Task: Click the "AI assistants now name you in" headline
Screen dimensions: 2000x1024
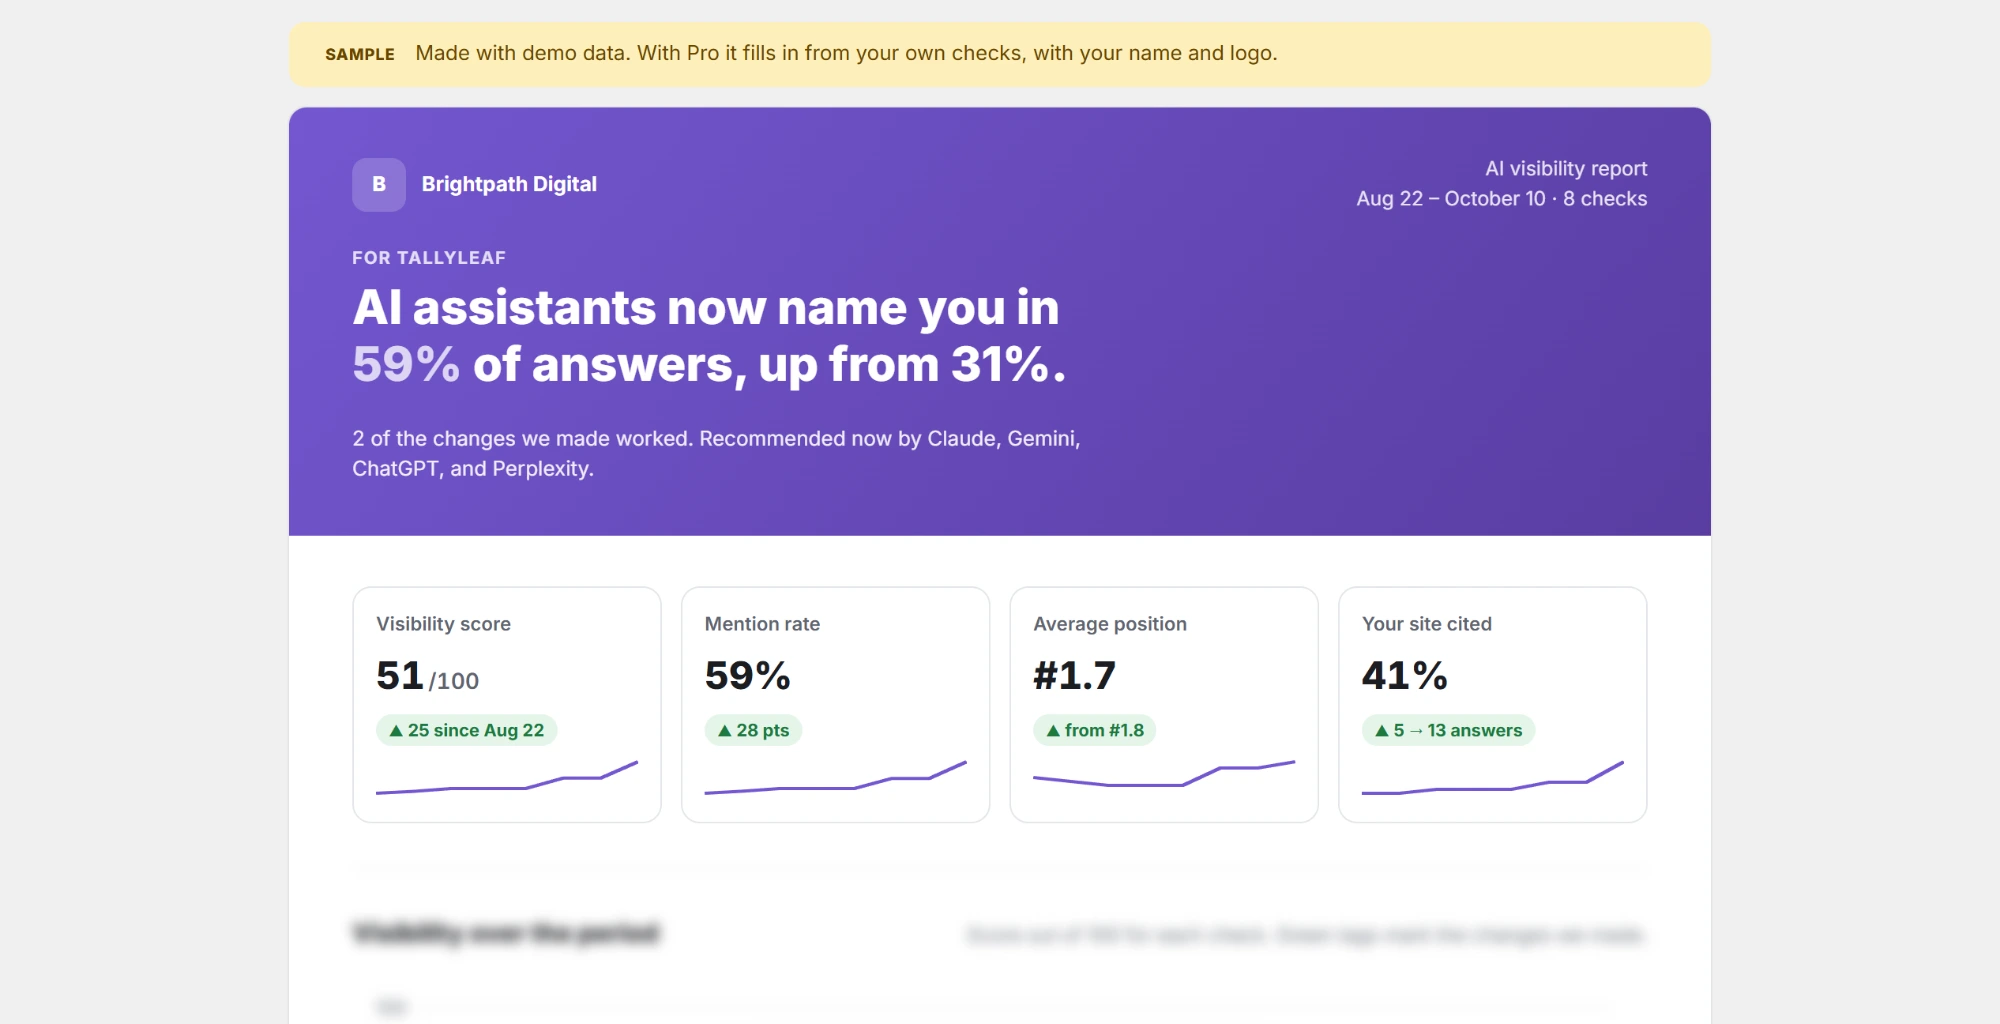Action: [x=706, y=307]
